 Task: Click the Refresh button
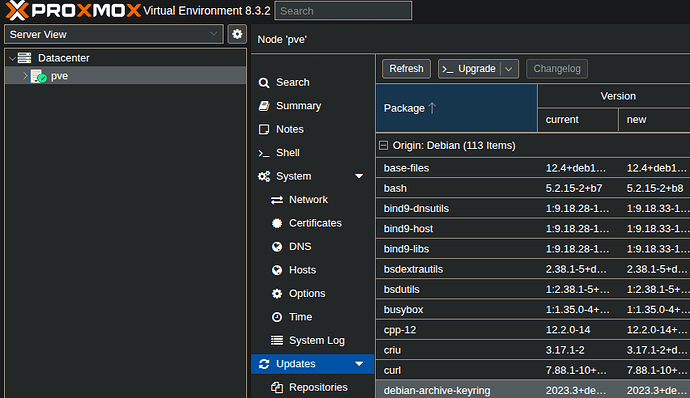[x=406, y=69]
